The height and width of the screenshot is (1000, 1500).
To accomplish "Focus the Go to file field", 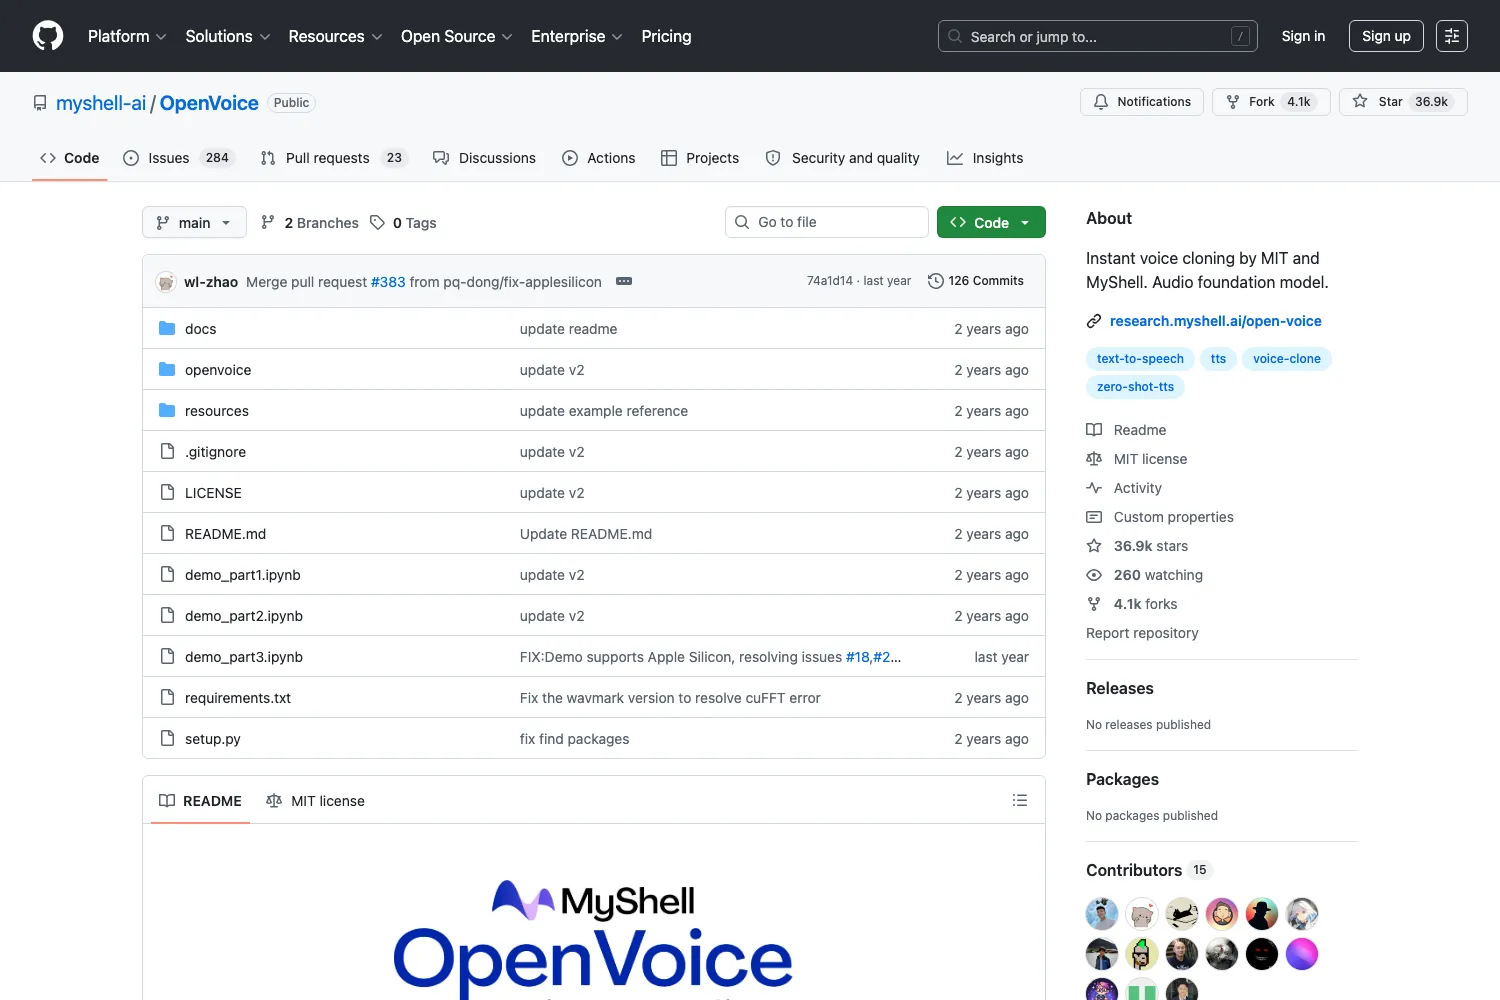I will click(x=826, y=222).
